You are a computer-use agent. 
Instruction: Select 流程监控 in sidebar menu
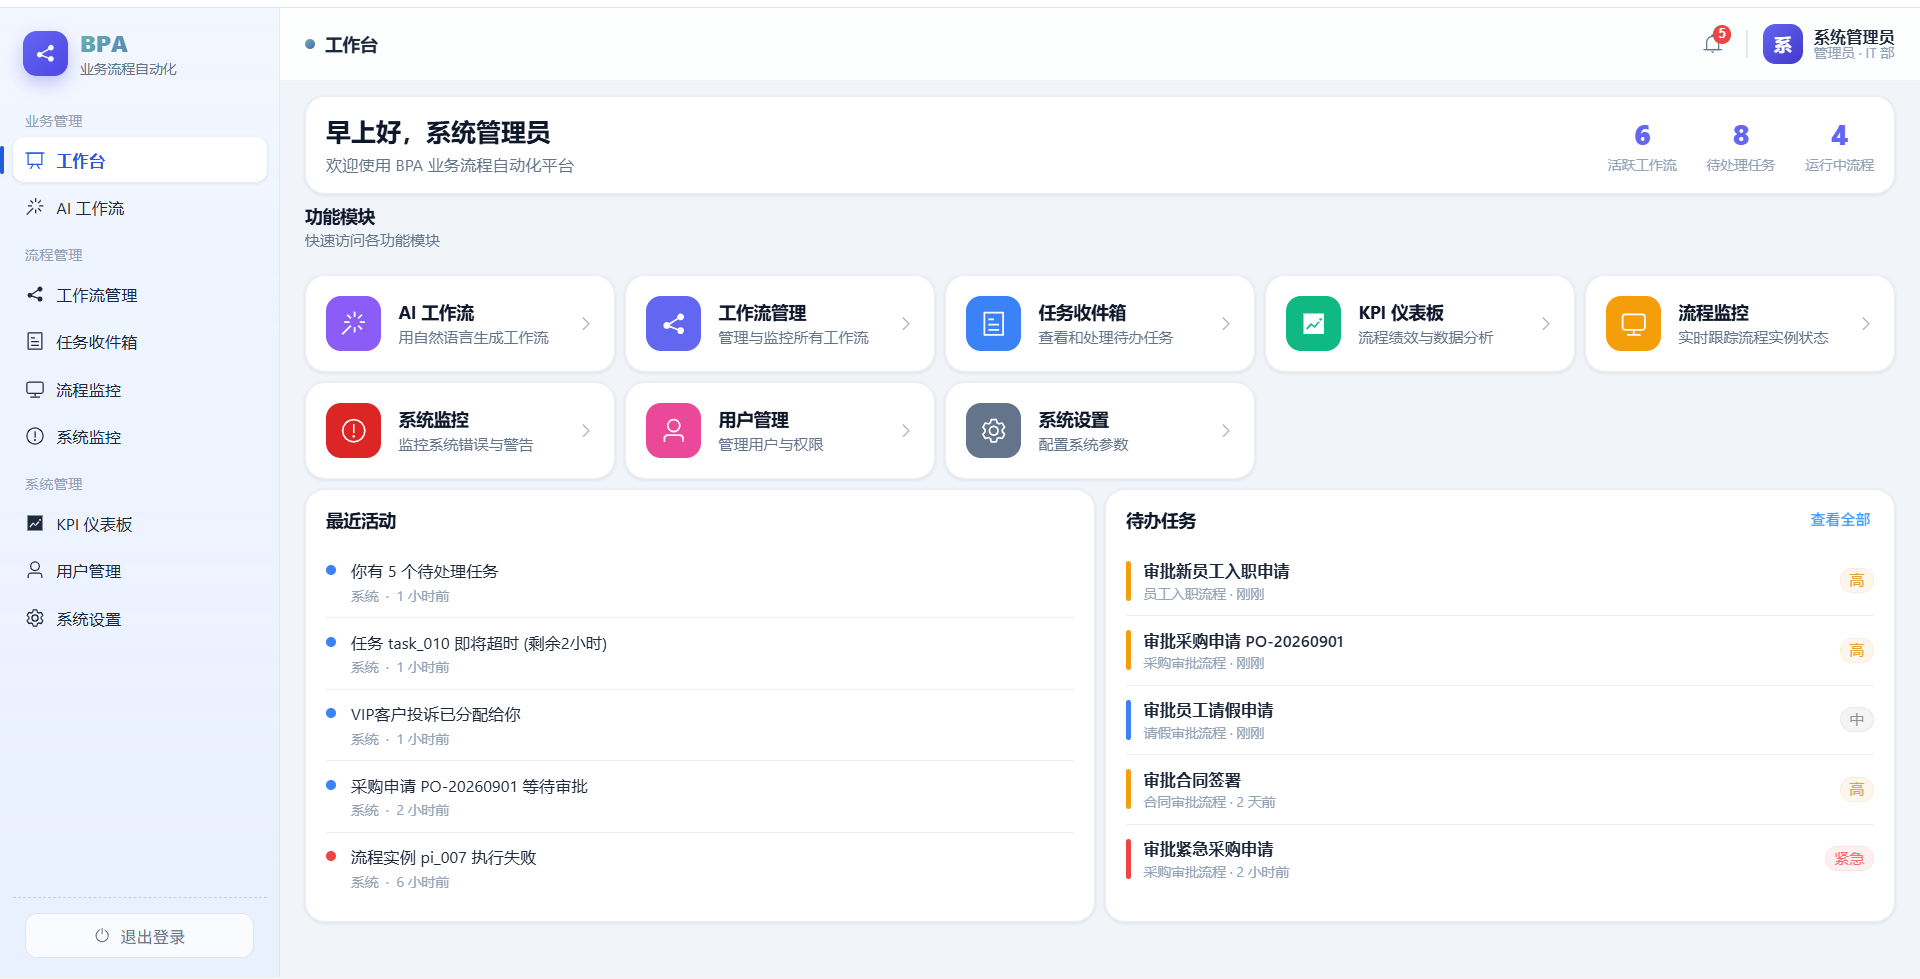coord(140,390)
